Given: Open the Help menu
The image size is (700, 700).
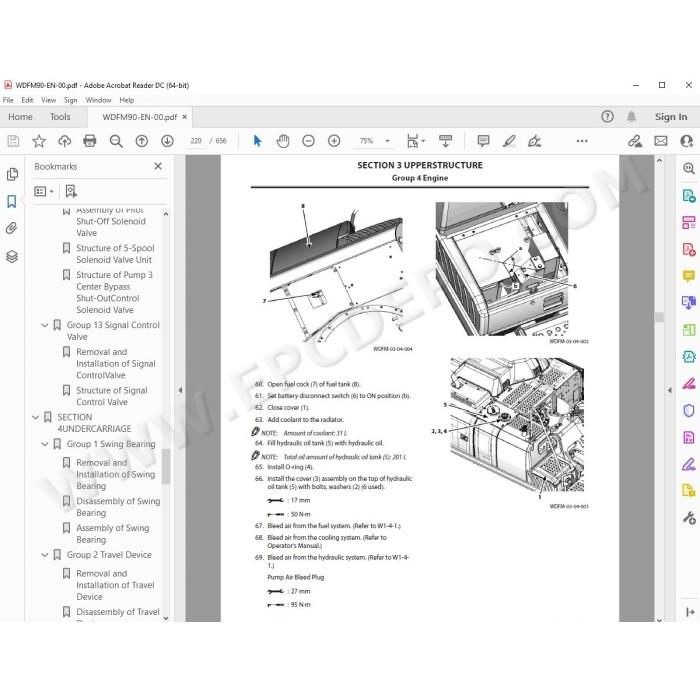Looking at the screenshot, I should (127, 100).
